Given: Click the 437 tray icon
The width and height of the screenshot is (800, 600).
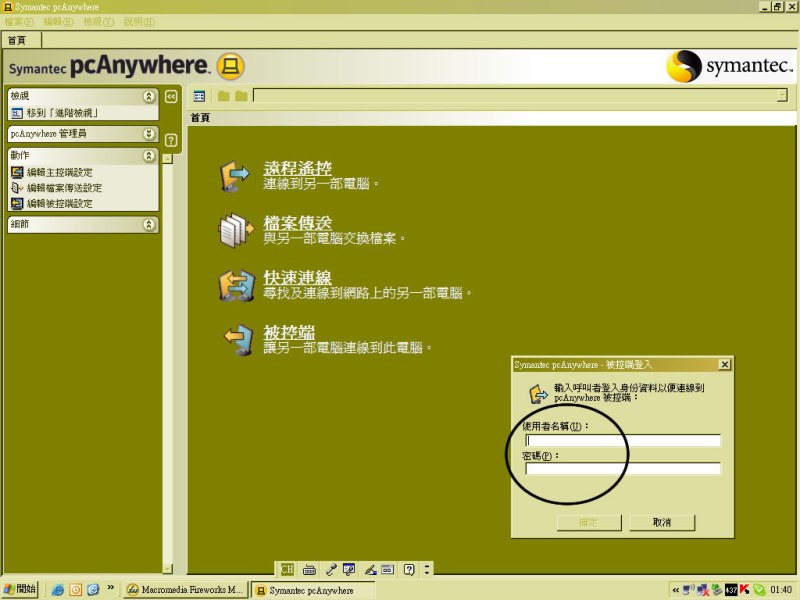Looking at the screenshot, I should click(x=731, y=590).
